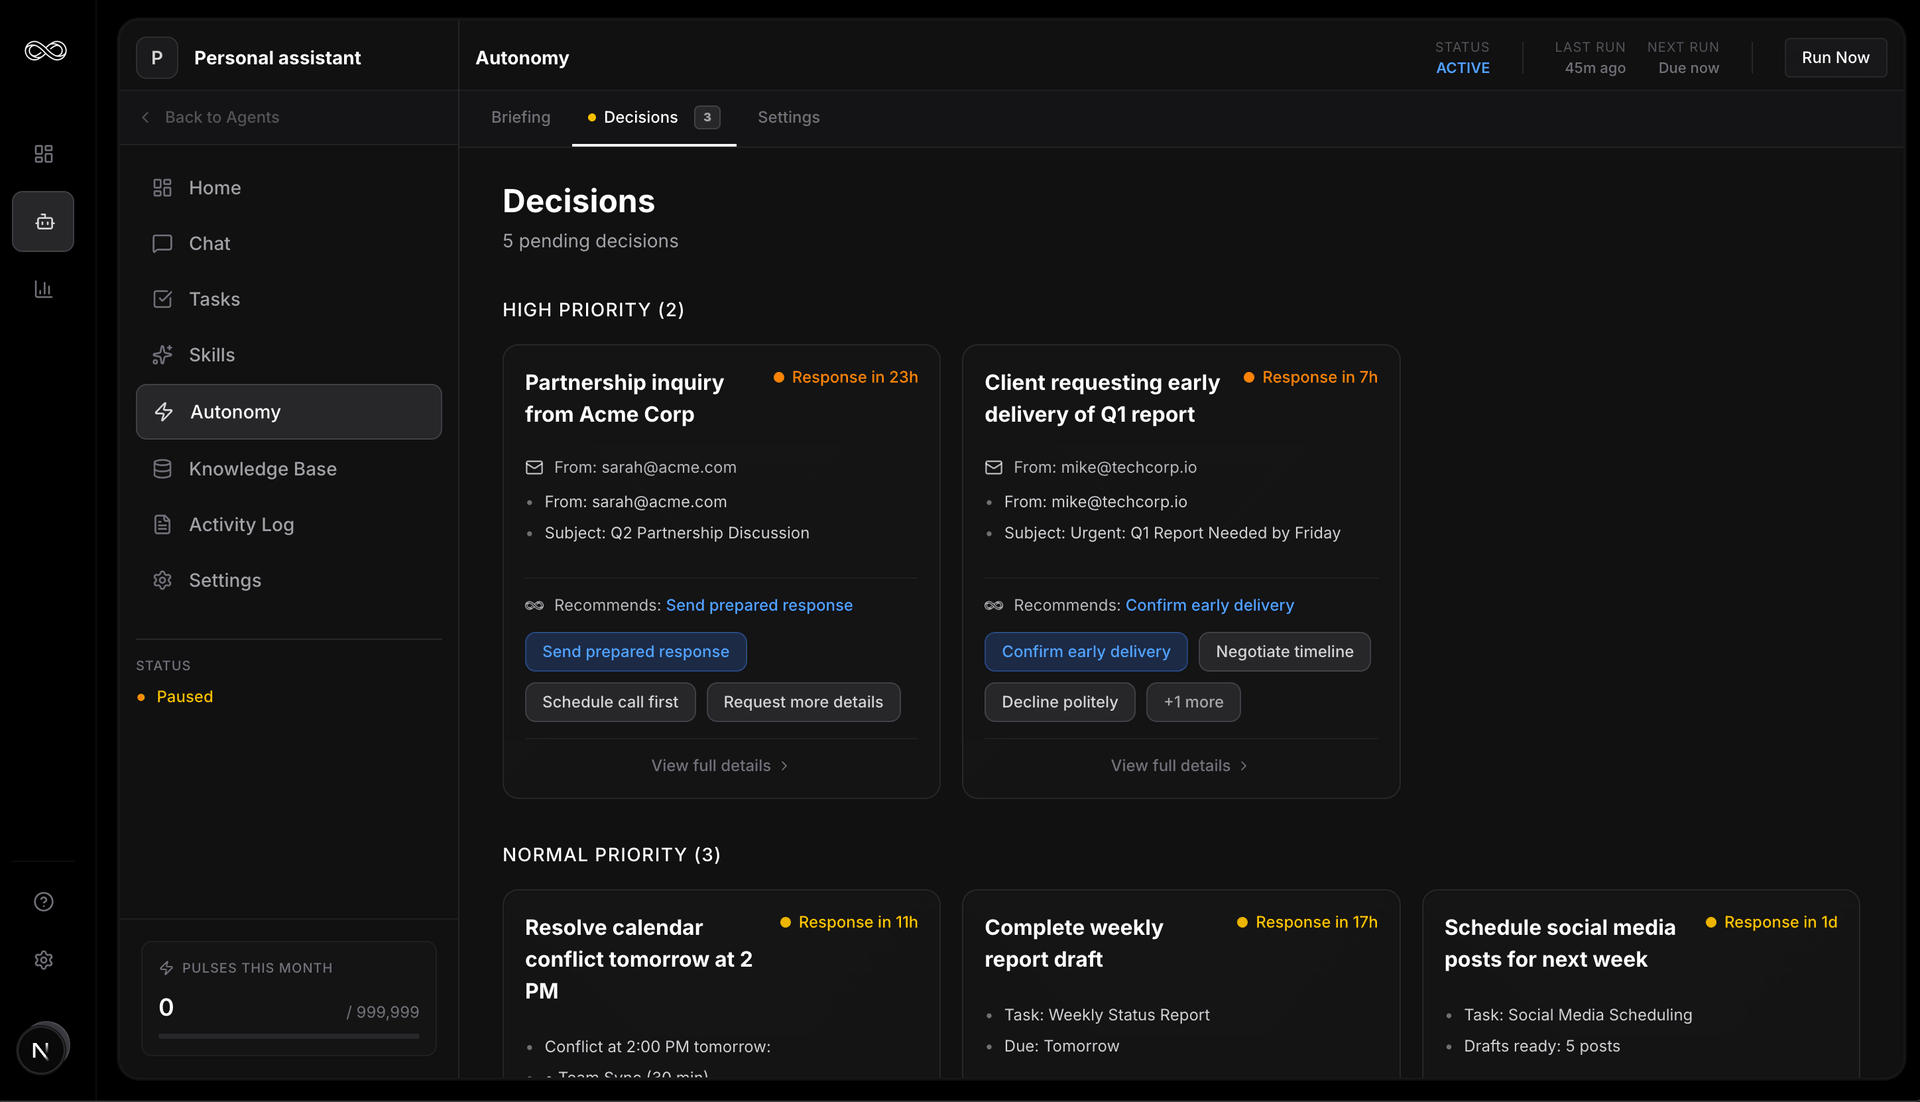Image resolution: width=1920 pixels, height=1102 pixels.
Task: Select the agents robot icon in left rail
Action: (x=43, y=222)
